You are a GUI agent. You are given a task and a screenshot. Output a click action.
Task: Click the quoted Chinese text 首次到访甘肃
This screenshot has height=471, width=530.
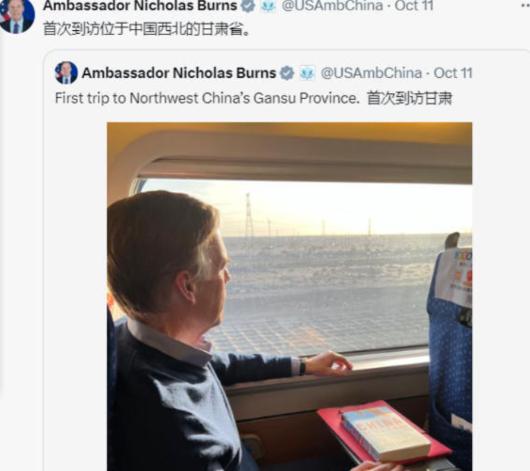click(x=409, y=98)
